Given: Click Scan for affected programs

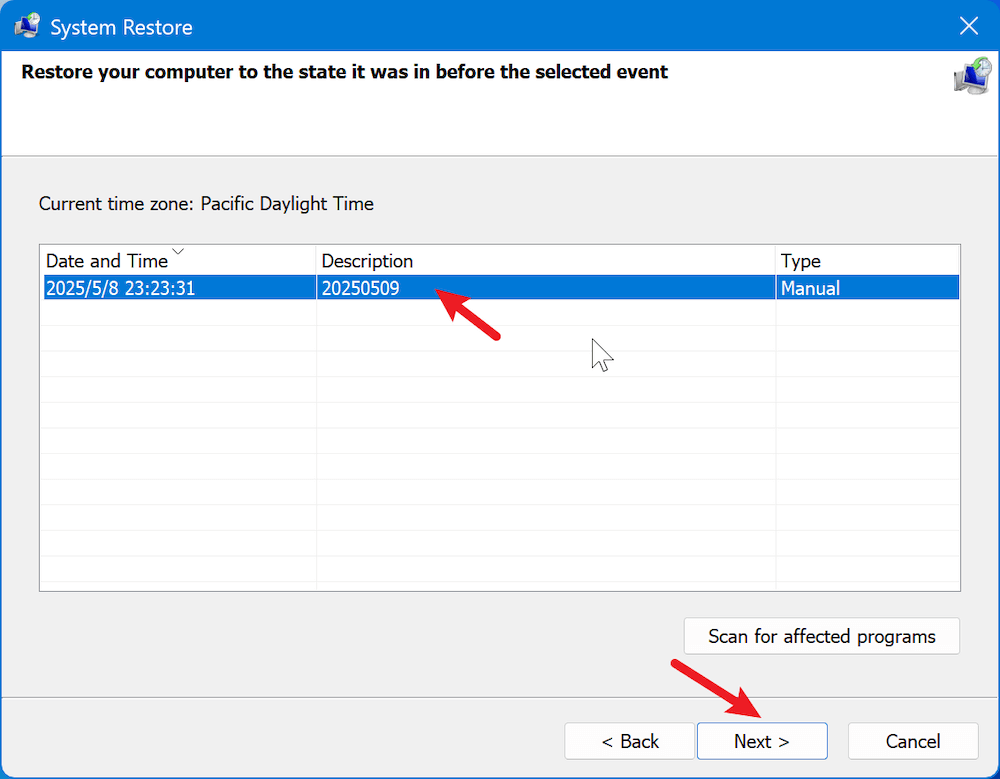Looking at the screenshot, I should (821, 636).
